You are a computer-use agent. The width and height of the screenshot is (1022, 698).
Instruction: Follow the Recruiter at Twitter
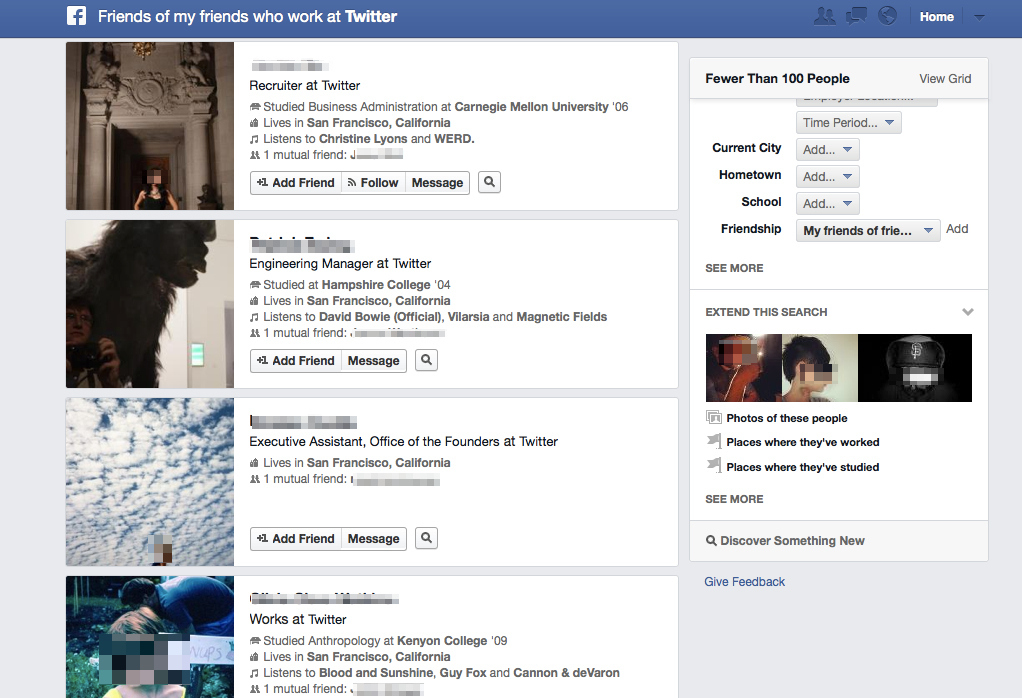(373, 183)
